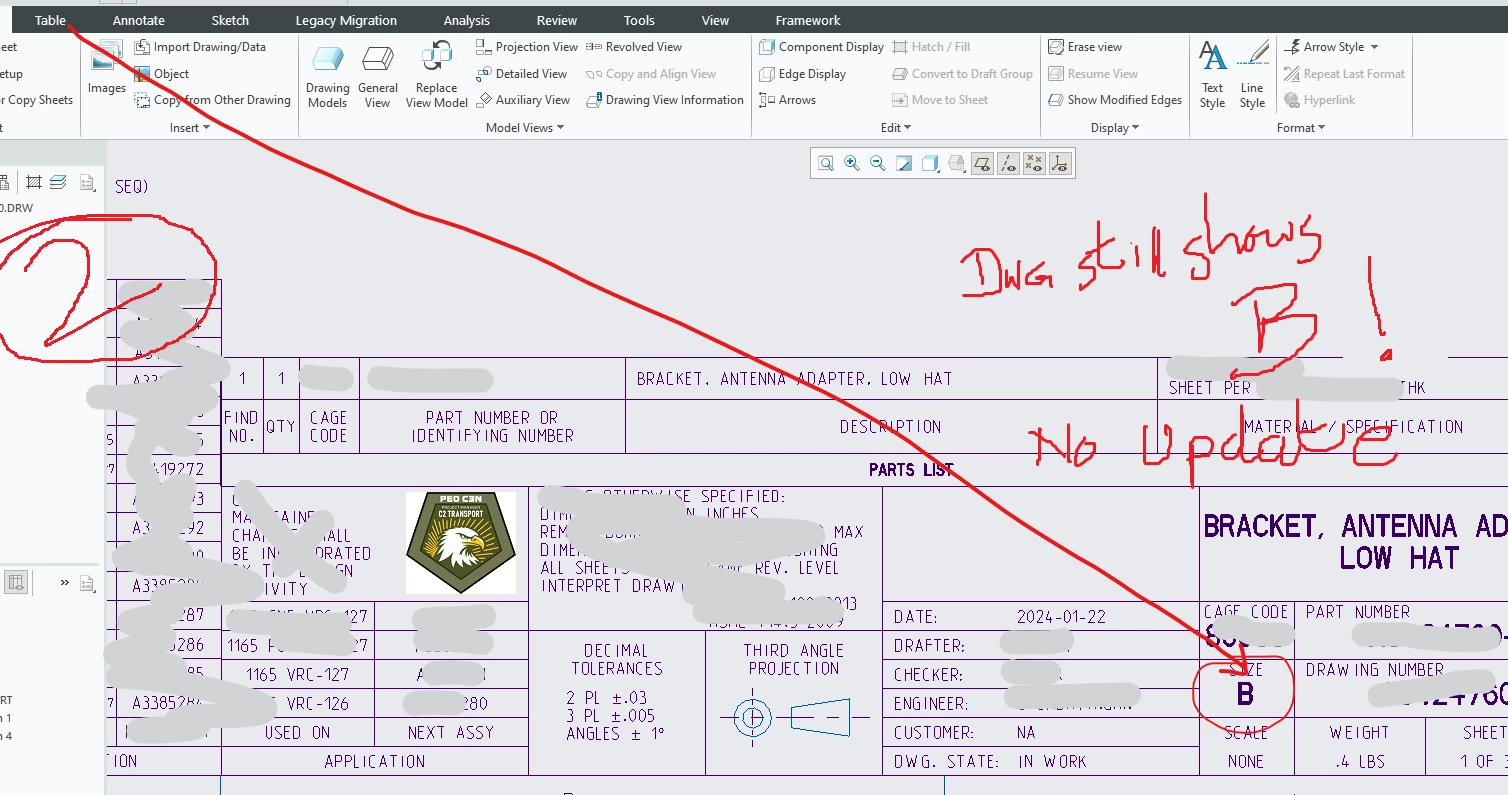
Task: Choose Copy from Other Drawing
Action: click(212, 100)
